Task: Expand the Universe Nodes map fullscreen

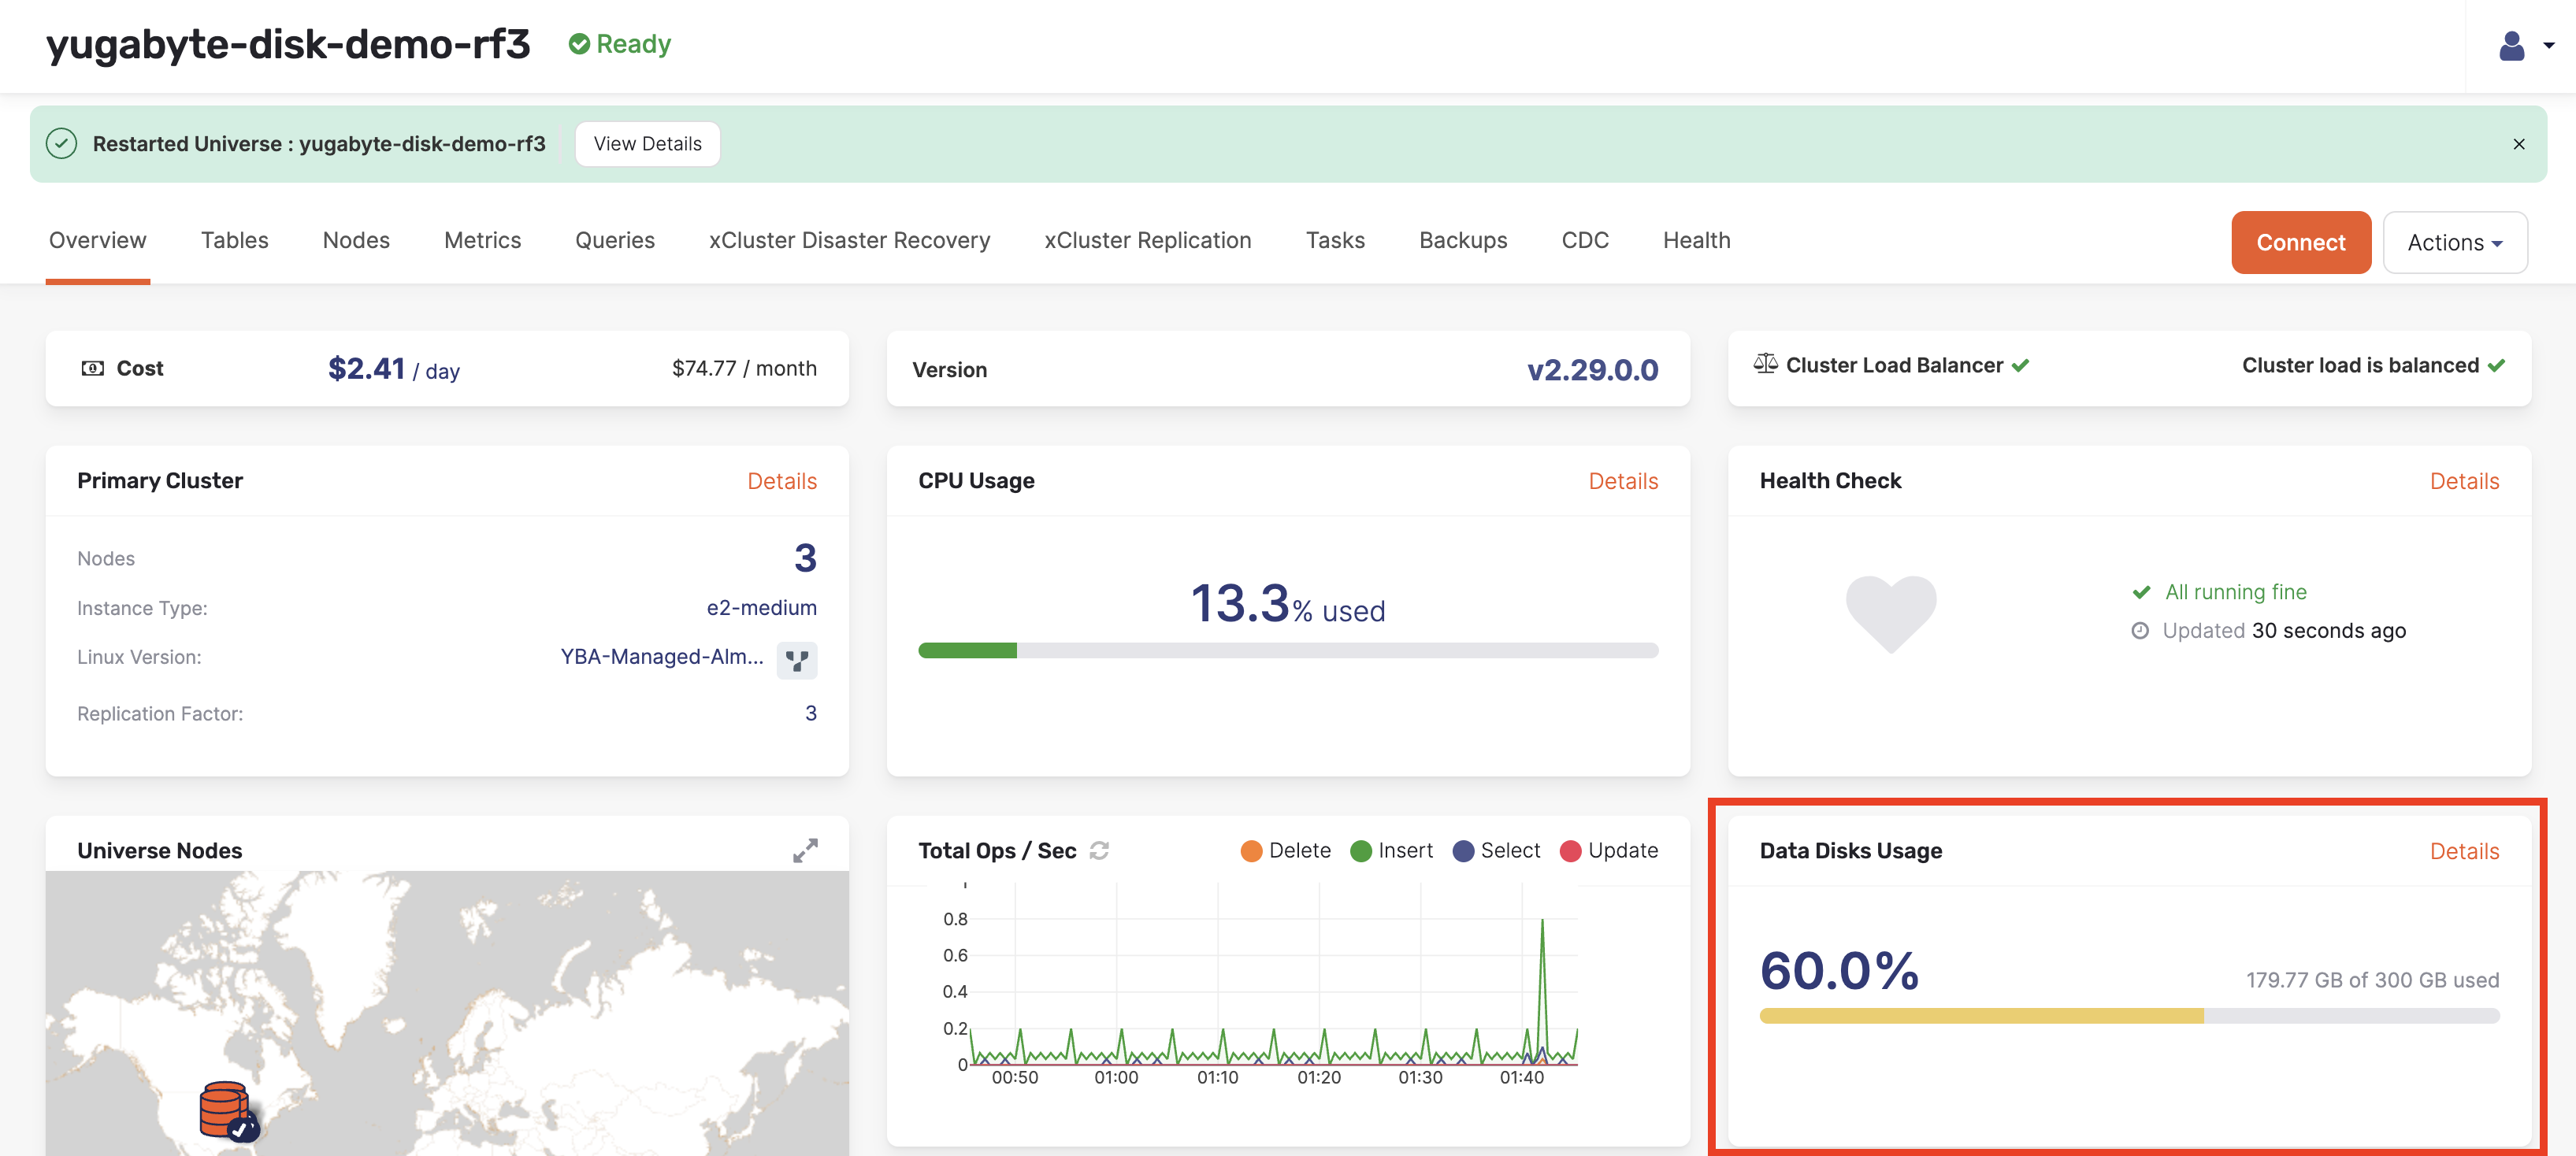Action: point(805,850)
